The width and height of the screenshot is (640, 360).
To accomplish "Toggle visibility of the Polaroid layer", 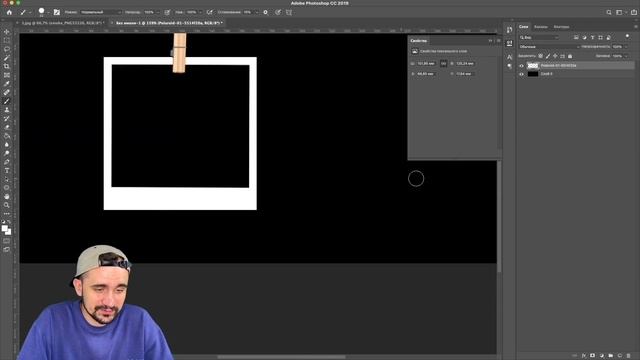I will (x=521, y=66).
